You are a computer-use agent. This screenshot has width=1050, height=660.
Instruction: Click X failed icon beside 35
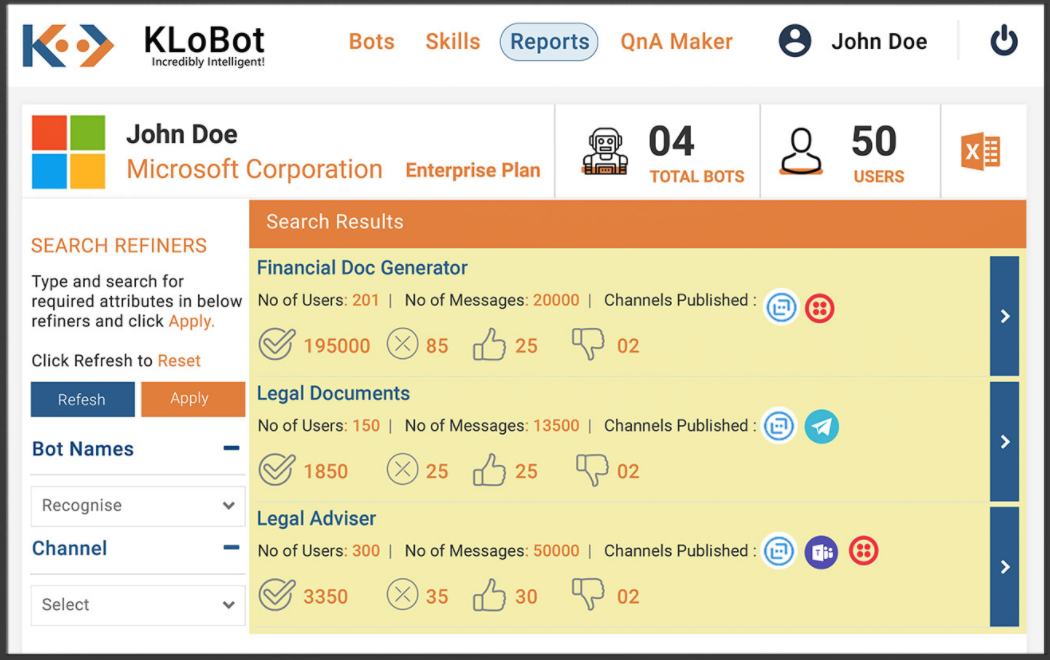402,594
